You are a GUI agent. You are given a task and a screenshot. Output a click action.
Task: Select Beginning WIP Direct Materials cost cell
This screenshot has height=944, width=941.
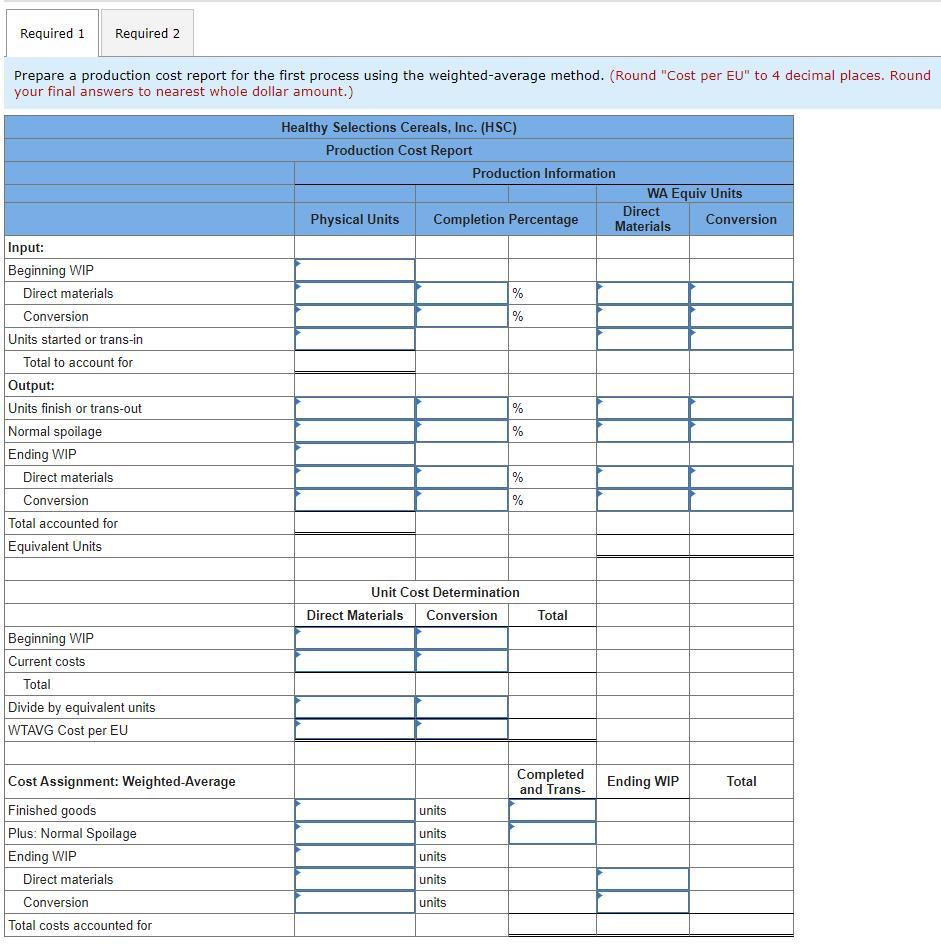354,637
